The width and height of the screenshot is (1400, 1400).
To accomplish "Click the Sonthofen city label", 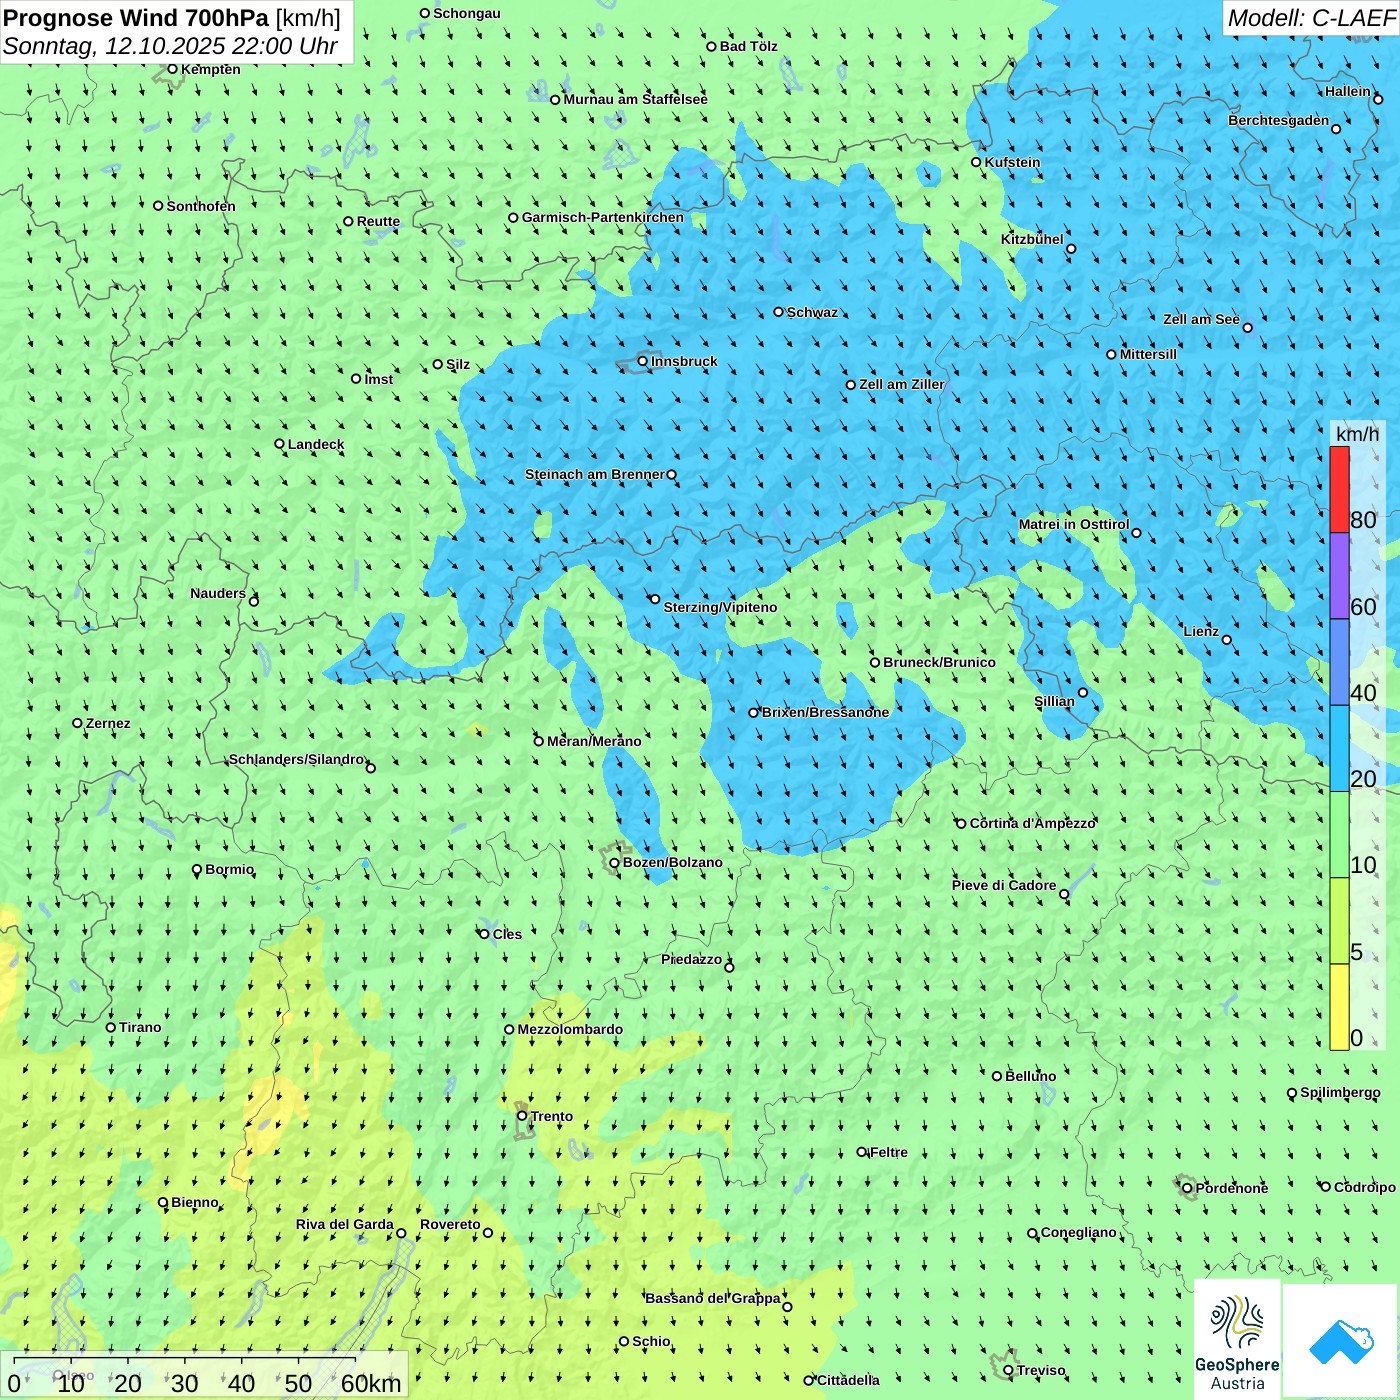I will pyautogui.click(x=201, y=206).
